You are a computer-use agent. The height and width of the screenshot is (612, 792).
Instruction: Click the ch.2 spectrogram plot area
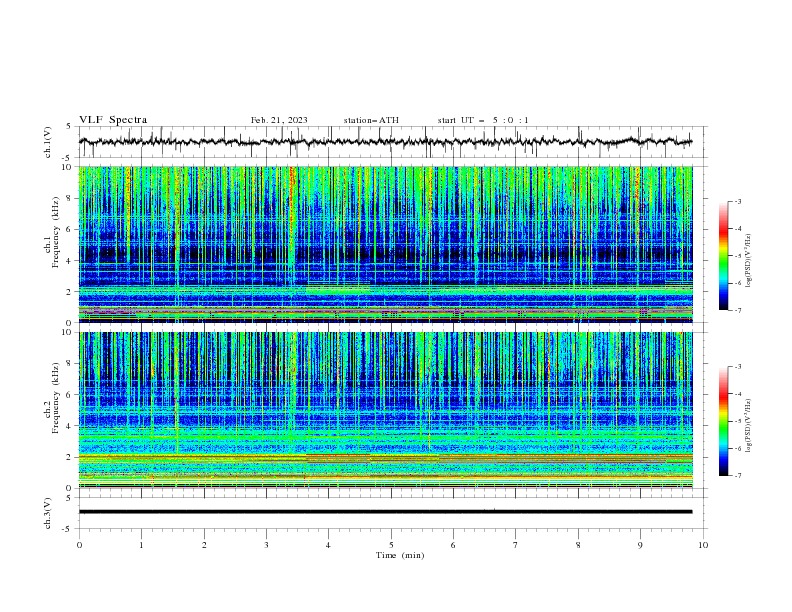coord(385,410)
